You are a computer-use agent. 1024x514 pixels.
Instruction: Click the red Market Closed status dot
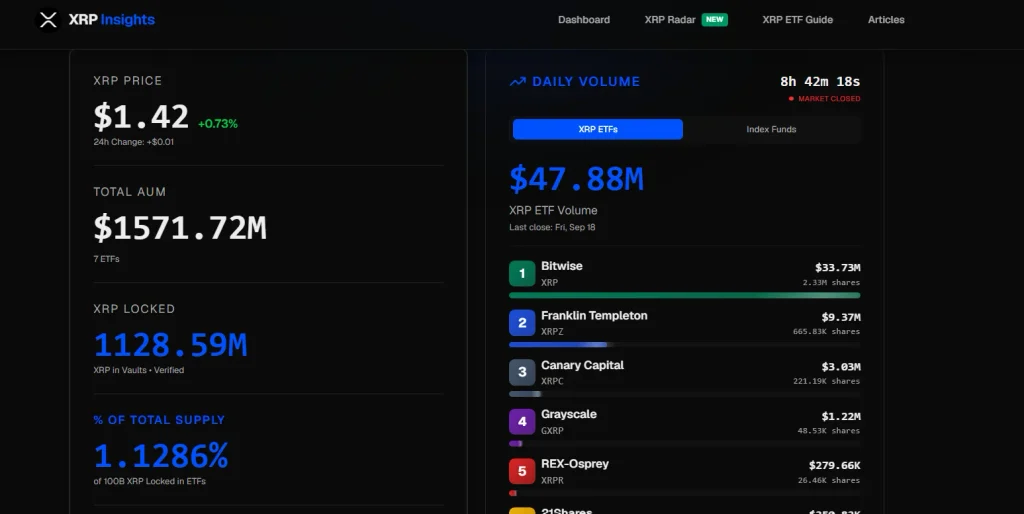(791, 99)
